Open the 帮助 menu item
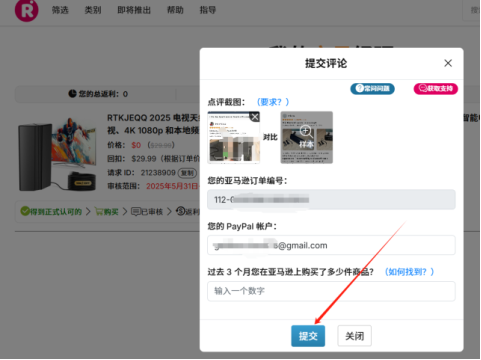The width and height of the screenshot is (481, 360). point(175,10)
